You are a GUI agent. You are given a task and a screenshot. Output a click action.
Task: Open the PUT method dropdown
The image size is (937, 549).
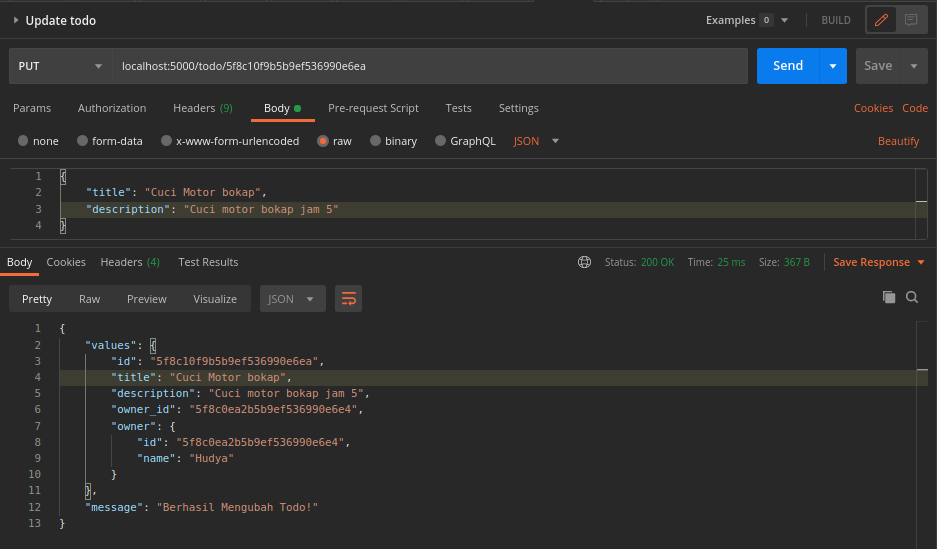[x=60, y=66]
